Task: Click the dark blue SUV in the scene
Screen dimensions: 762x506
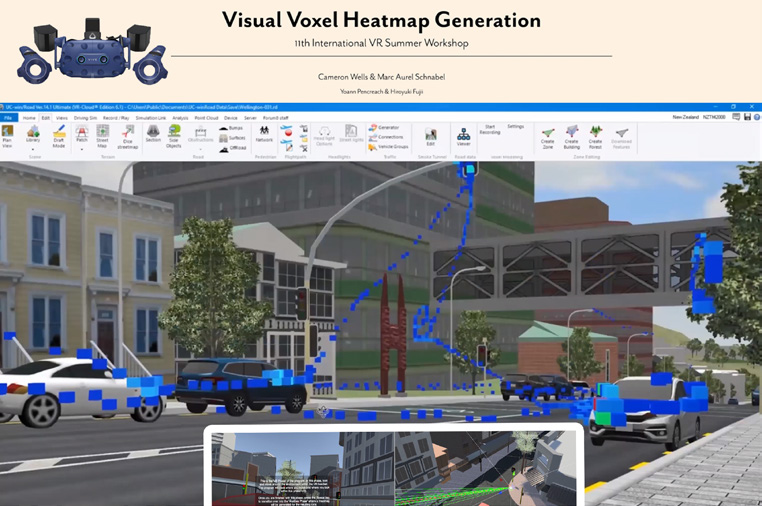Action: 242,385
